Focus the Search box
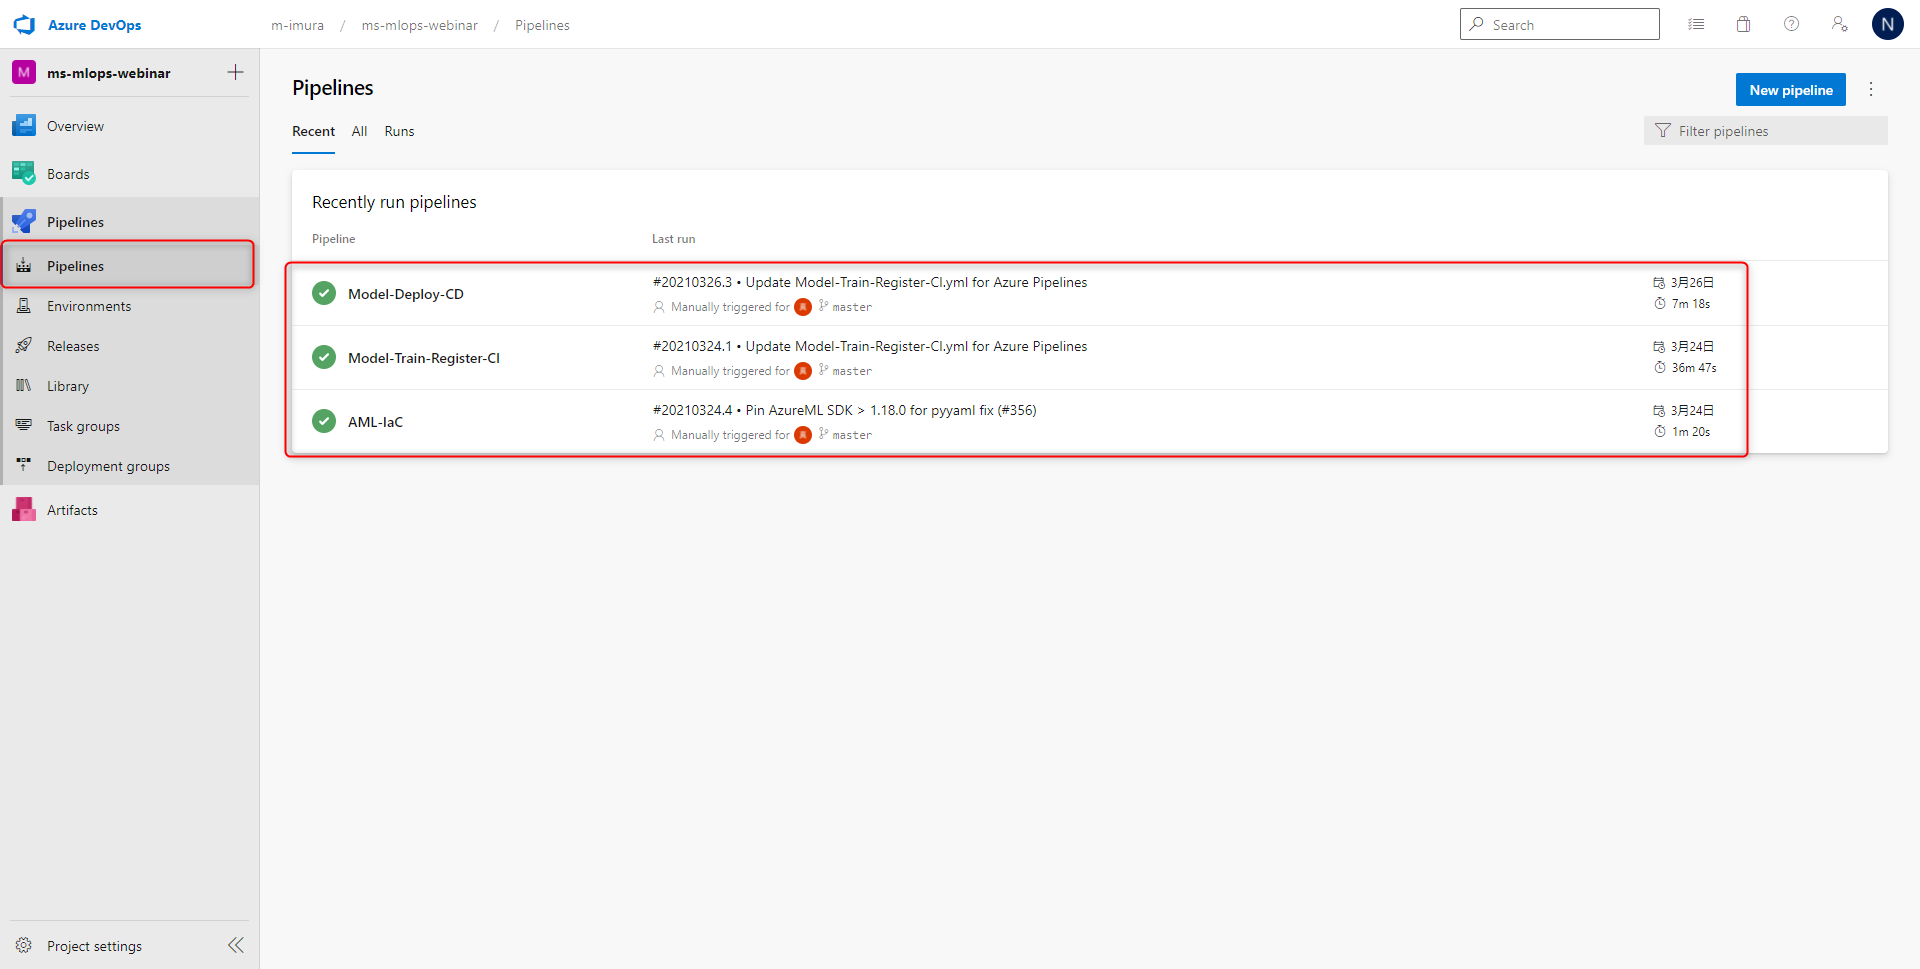 click(1560, 24)
